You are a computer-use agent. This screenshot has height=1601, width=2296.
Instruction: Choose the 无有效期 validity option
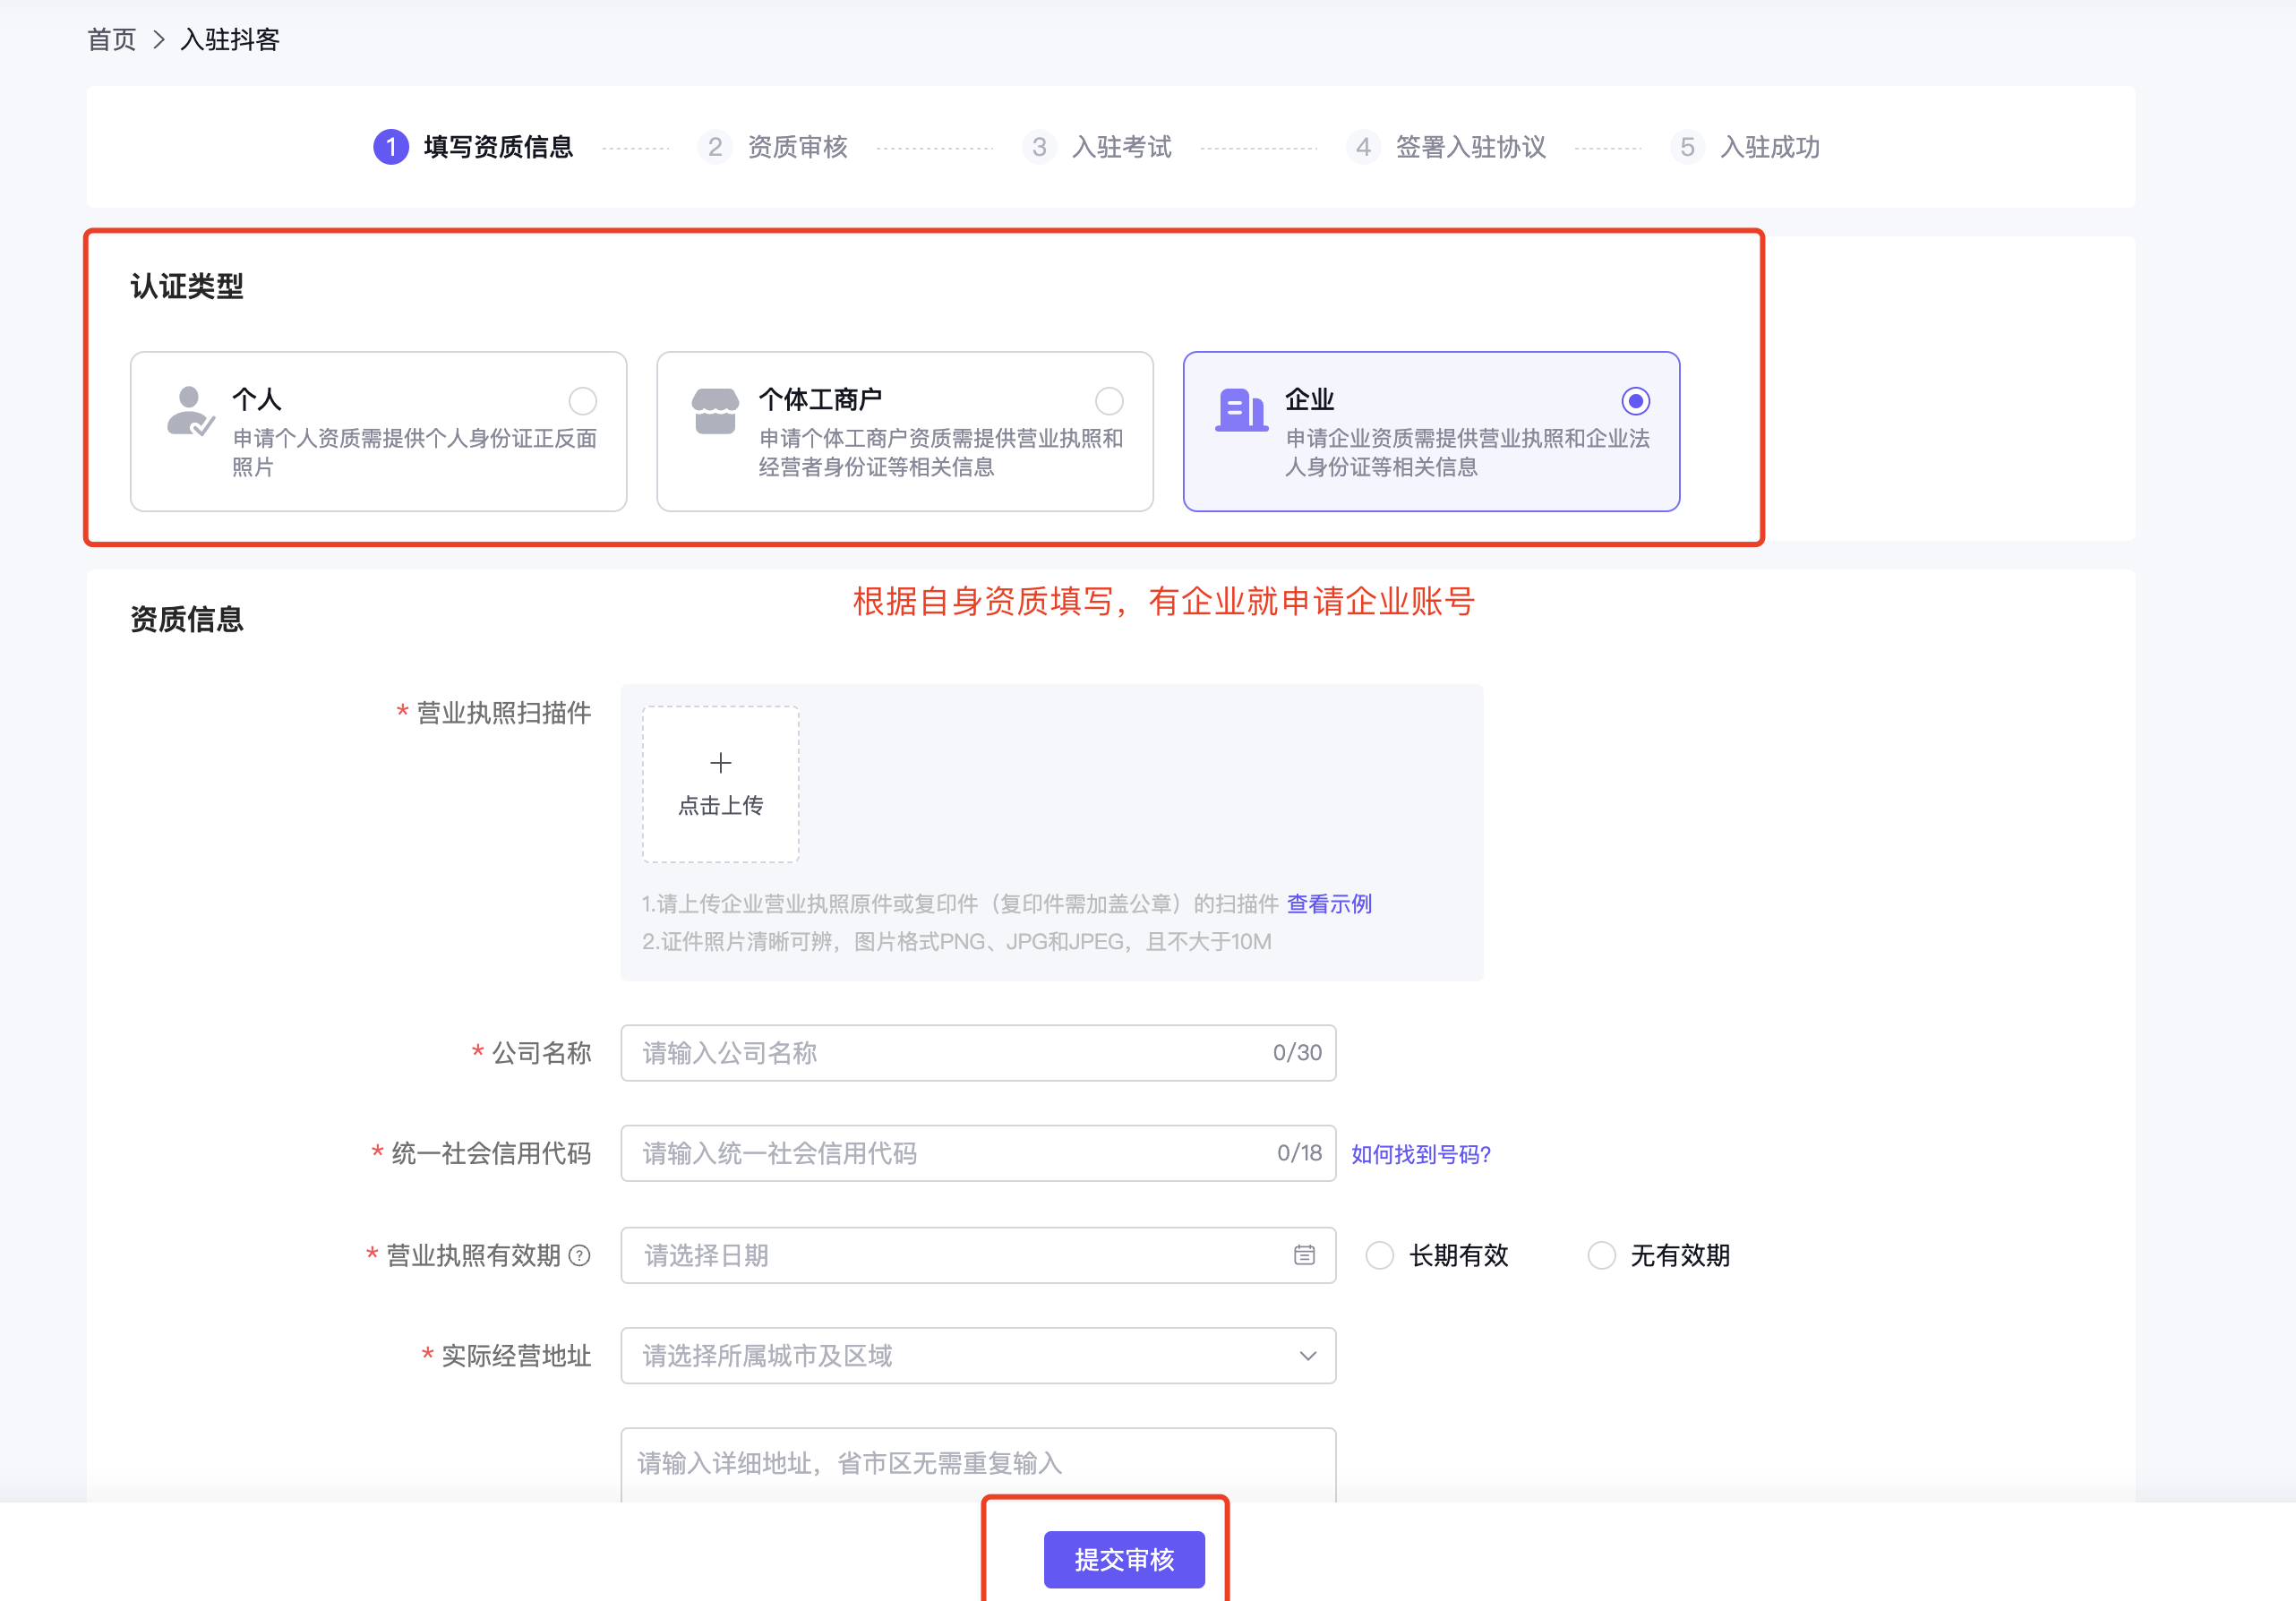[1601, 1255]
